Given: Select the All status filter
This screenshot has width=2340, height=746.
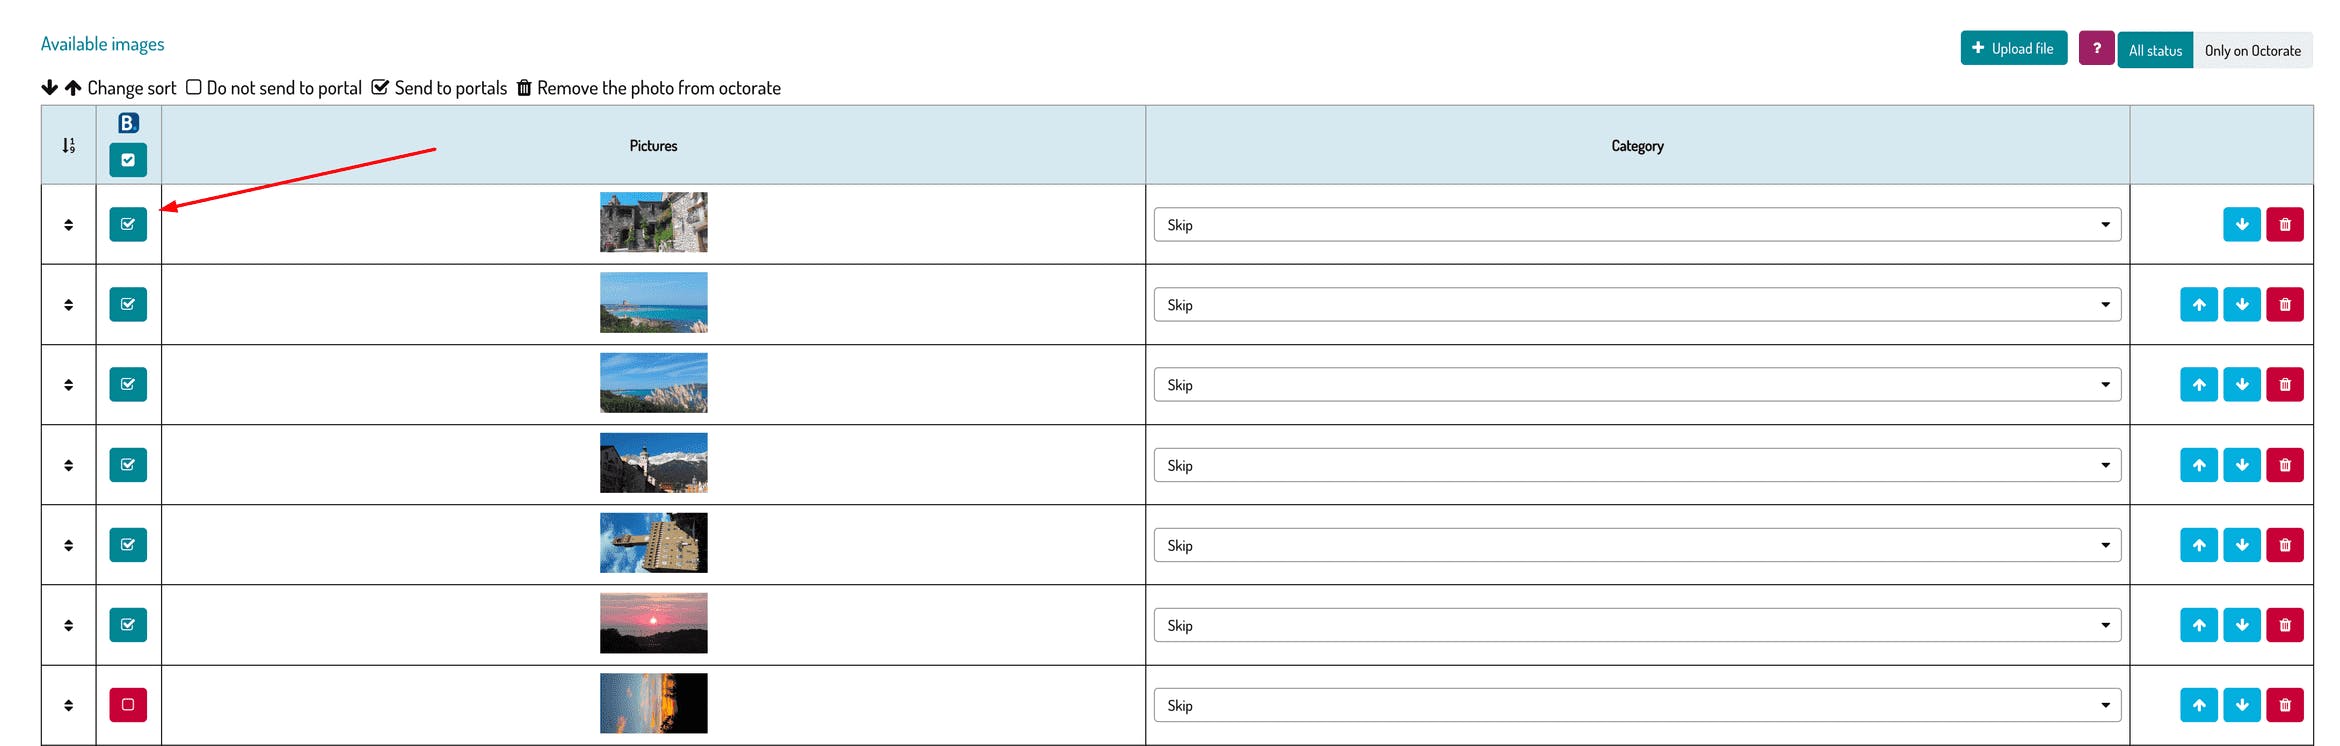Looking at the screenshot, I should click(x=2155, y=50).
